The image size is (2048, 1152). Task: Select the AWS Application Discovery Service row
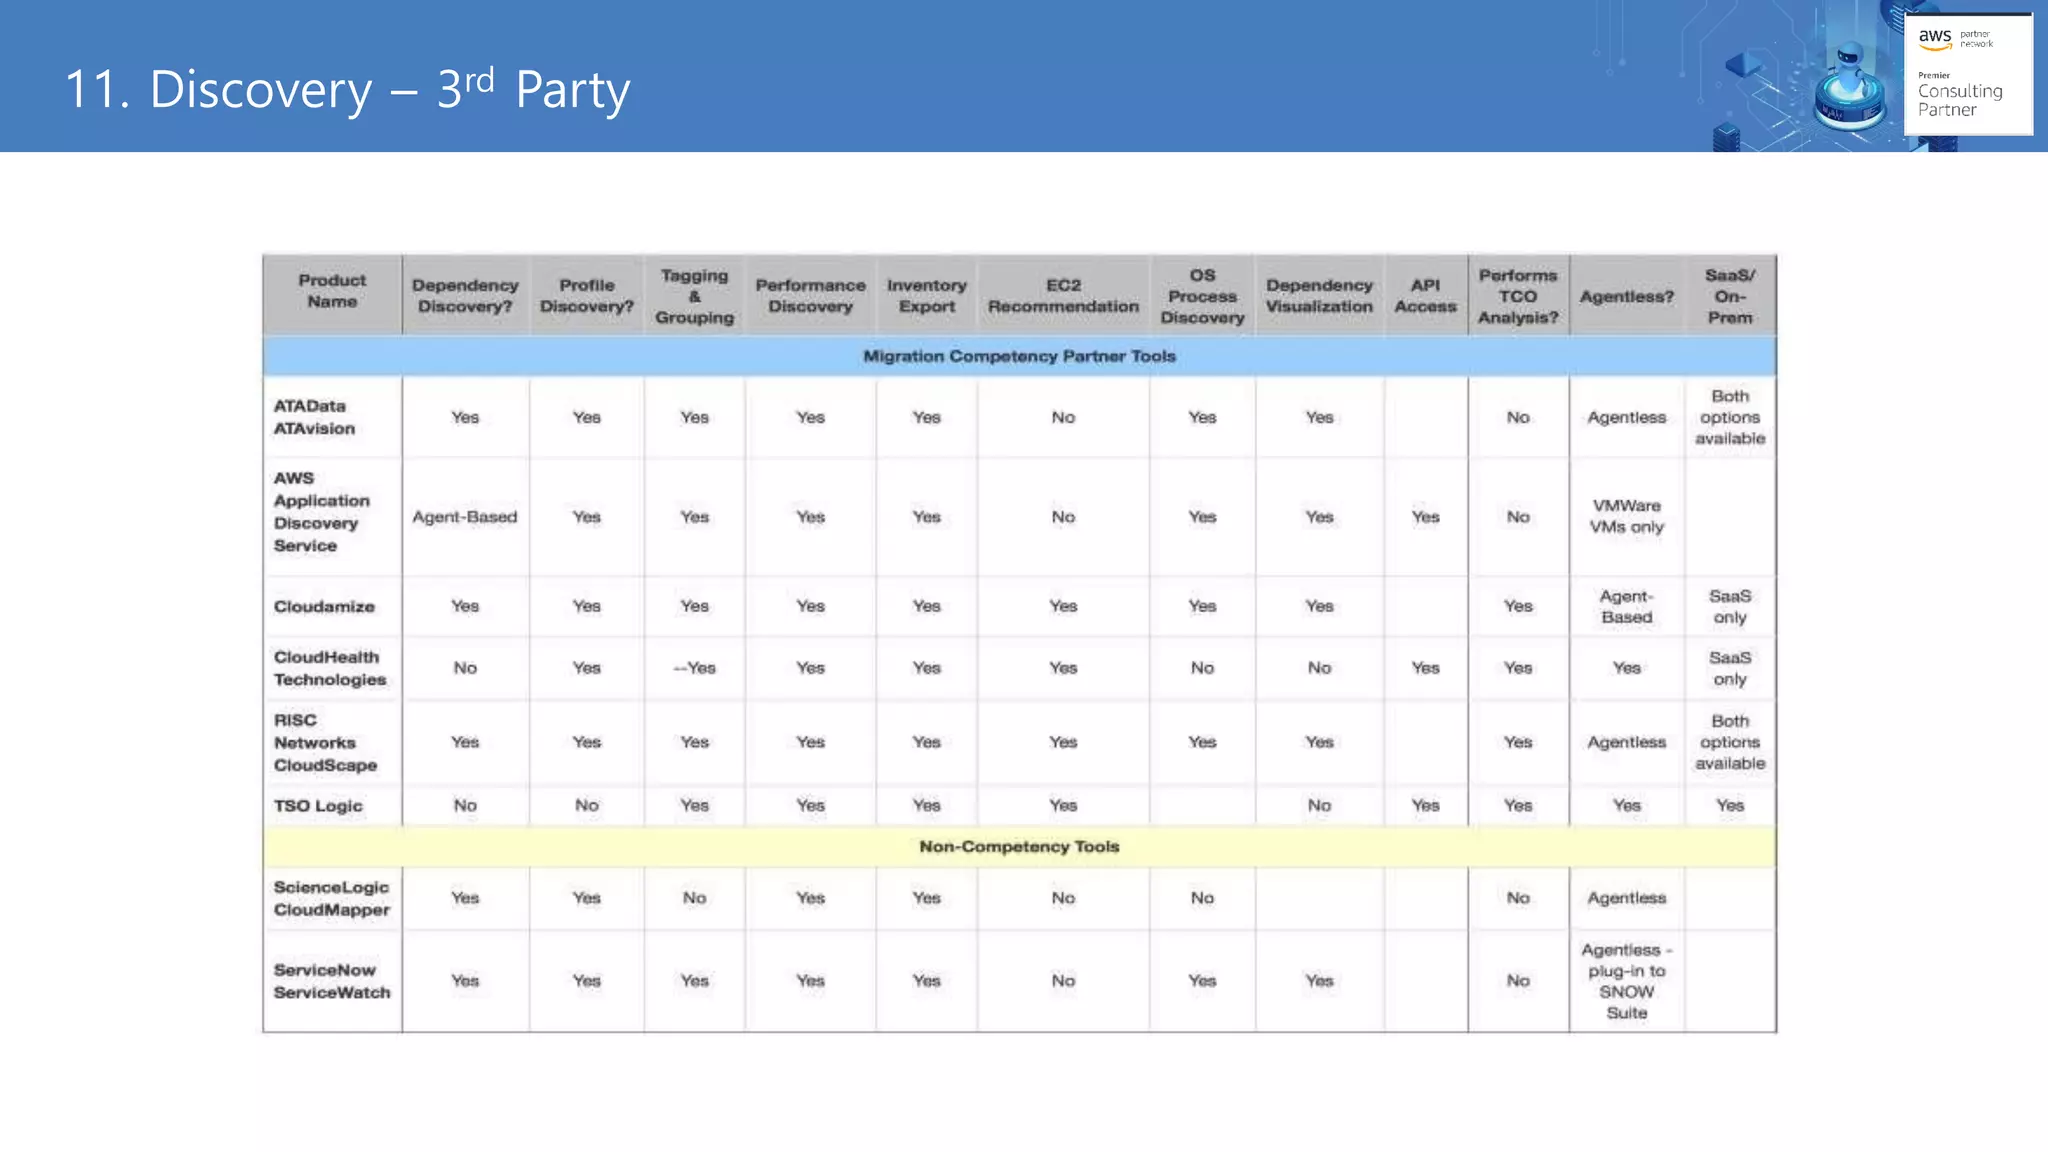point(321,512)
